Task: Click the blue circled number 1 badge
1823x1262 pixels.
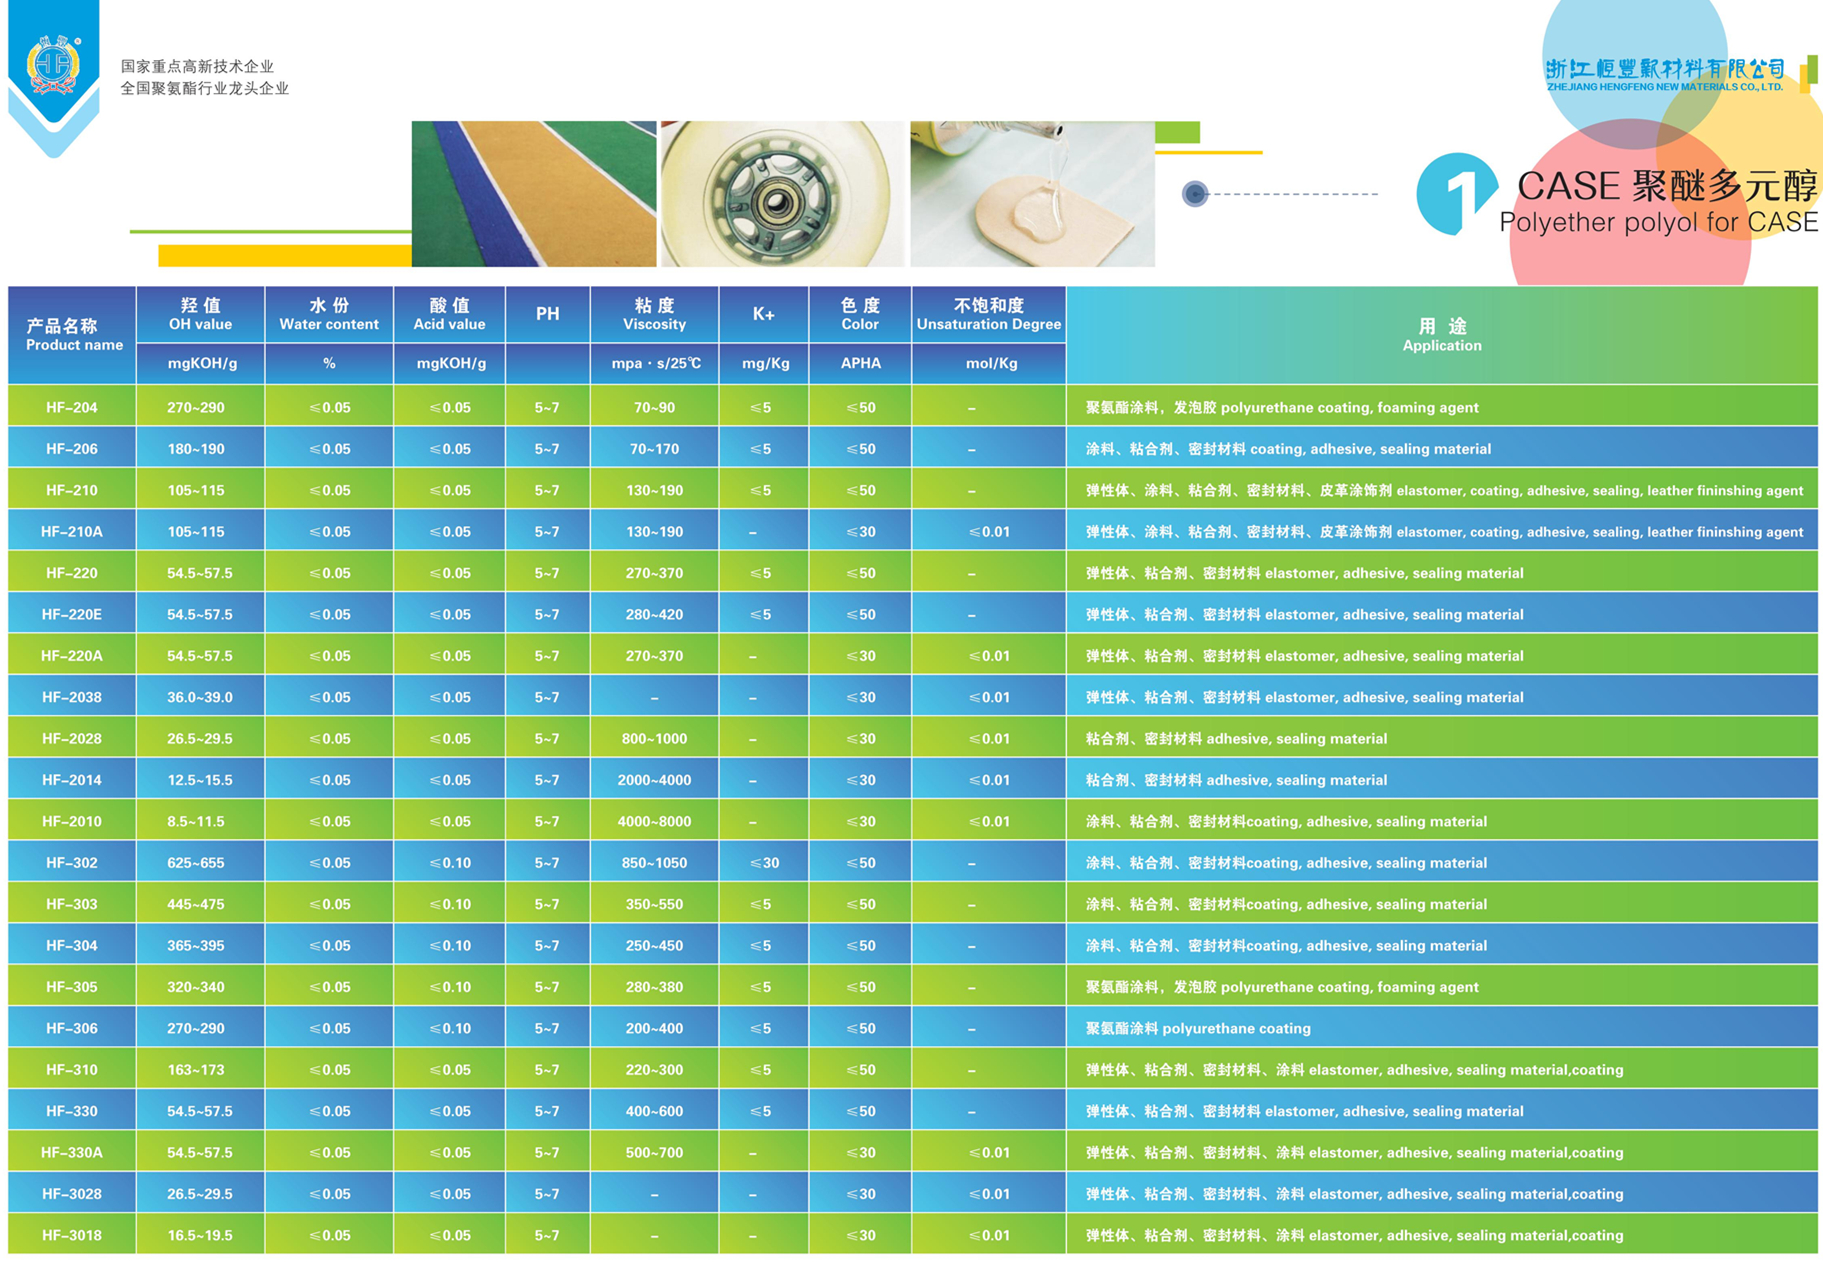Action: click(1455, 193)
